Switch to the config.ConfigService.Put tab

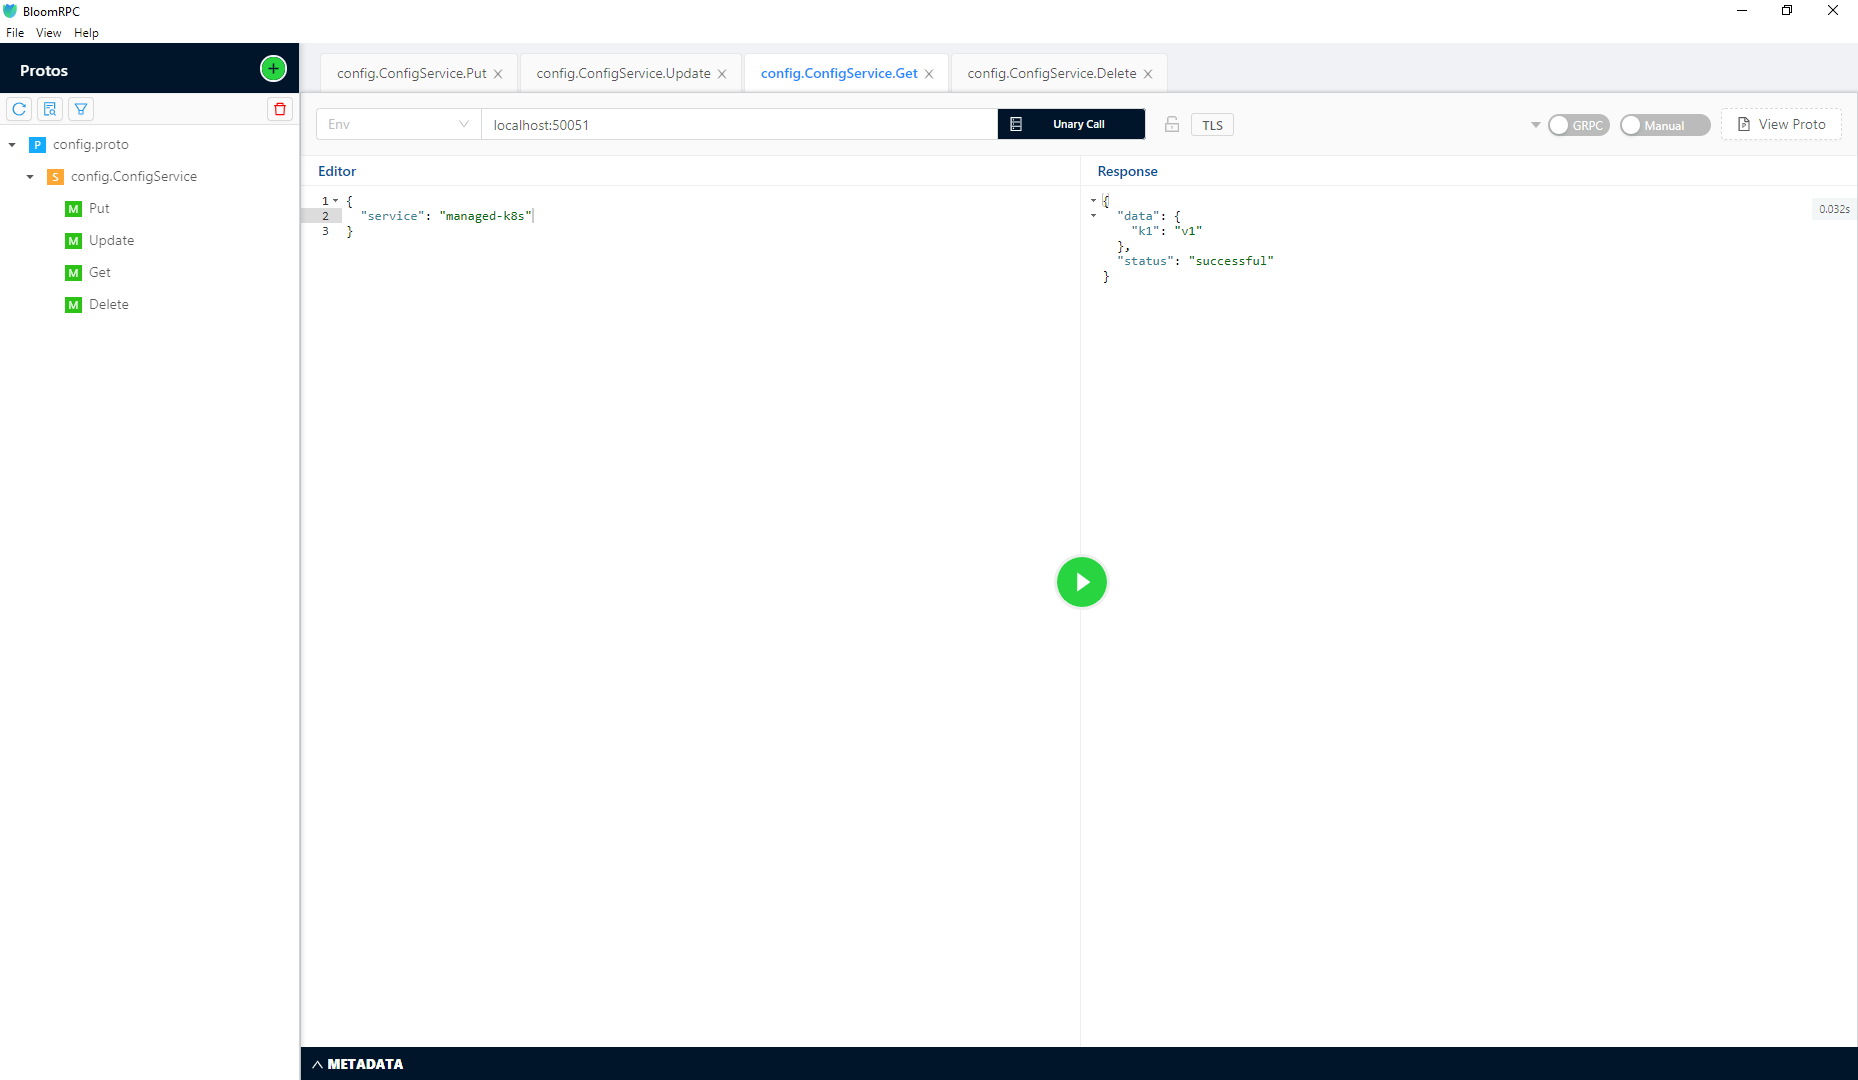pos(410,72)
